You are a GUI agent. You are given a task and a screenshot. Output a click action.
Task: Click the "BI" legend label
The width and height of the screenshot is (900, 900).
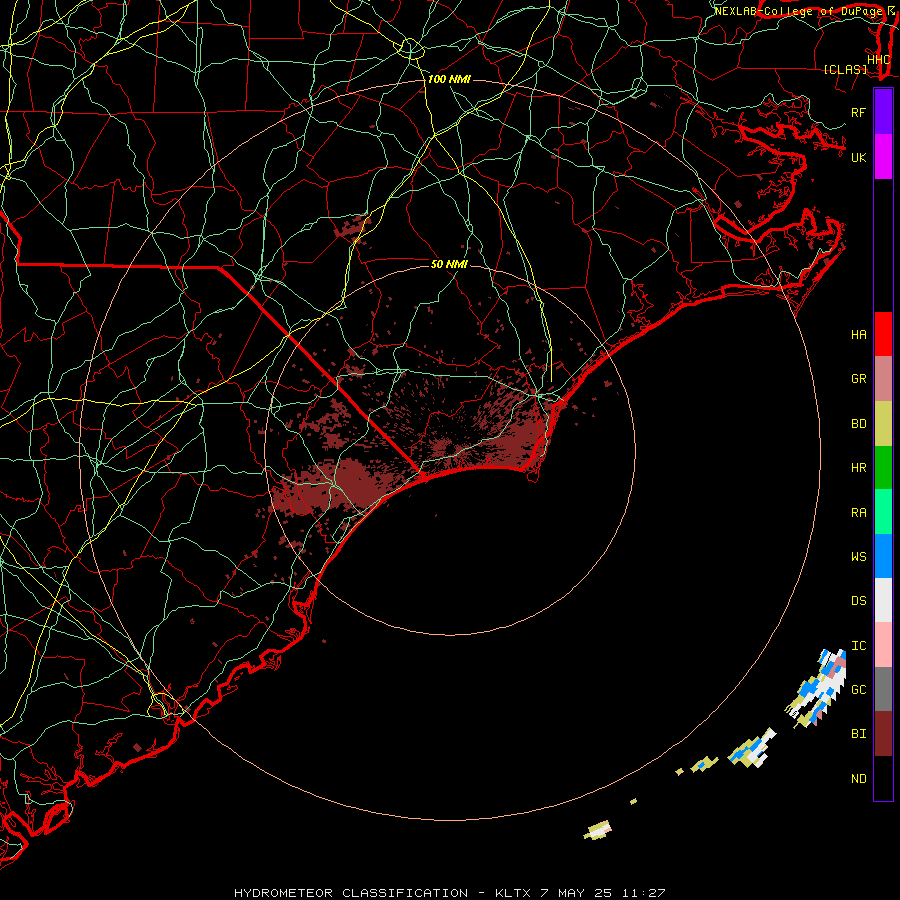pyautogui.click(x=858, y=734)
